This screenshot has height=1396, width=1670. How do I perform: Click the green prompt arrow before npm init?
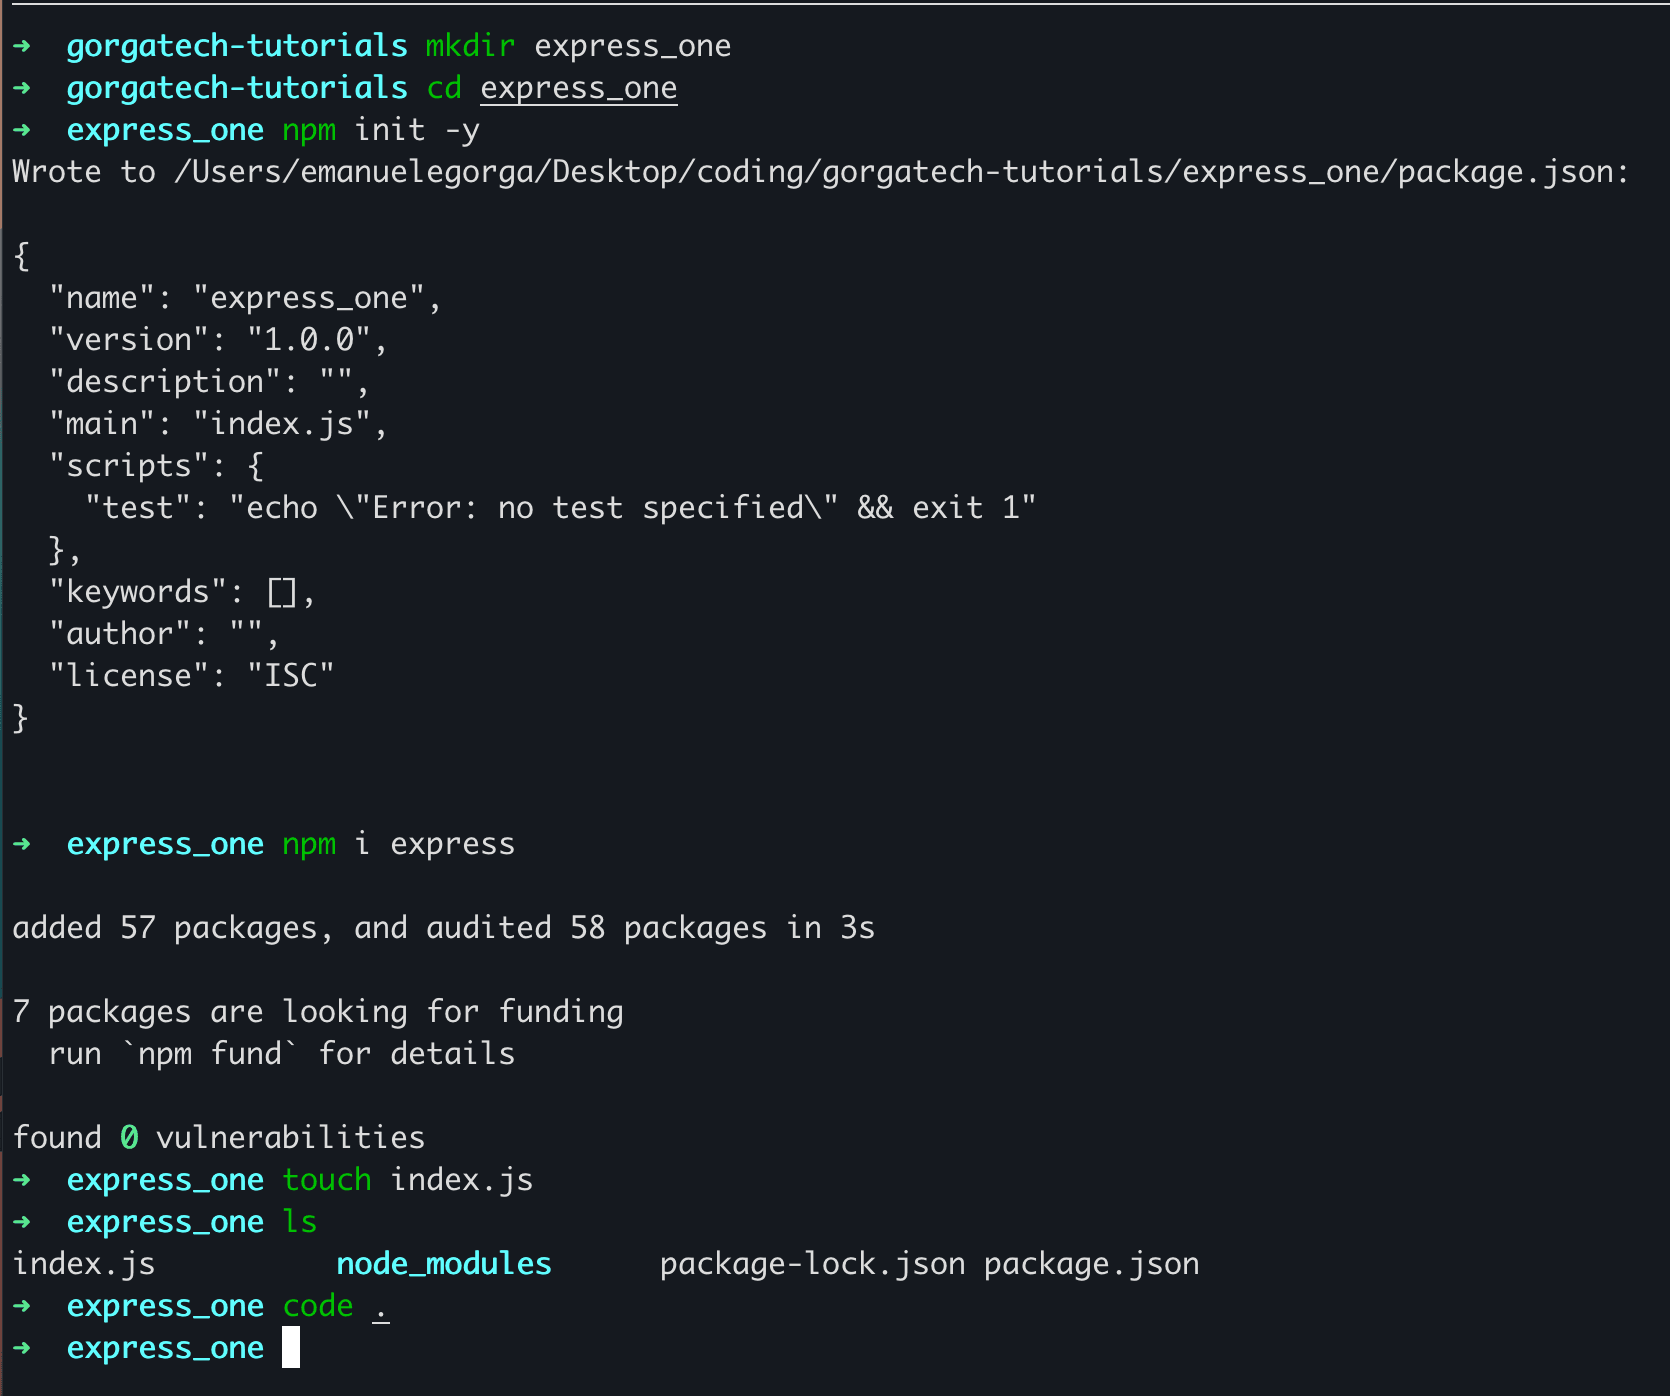click(x=22, y=130)
